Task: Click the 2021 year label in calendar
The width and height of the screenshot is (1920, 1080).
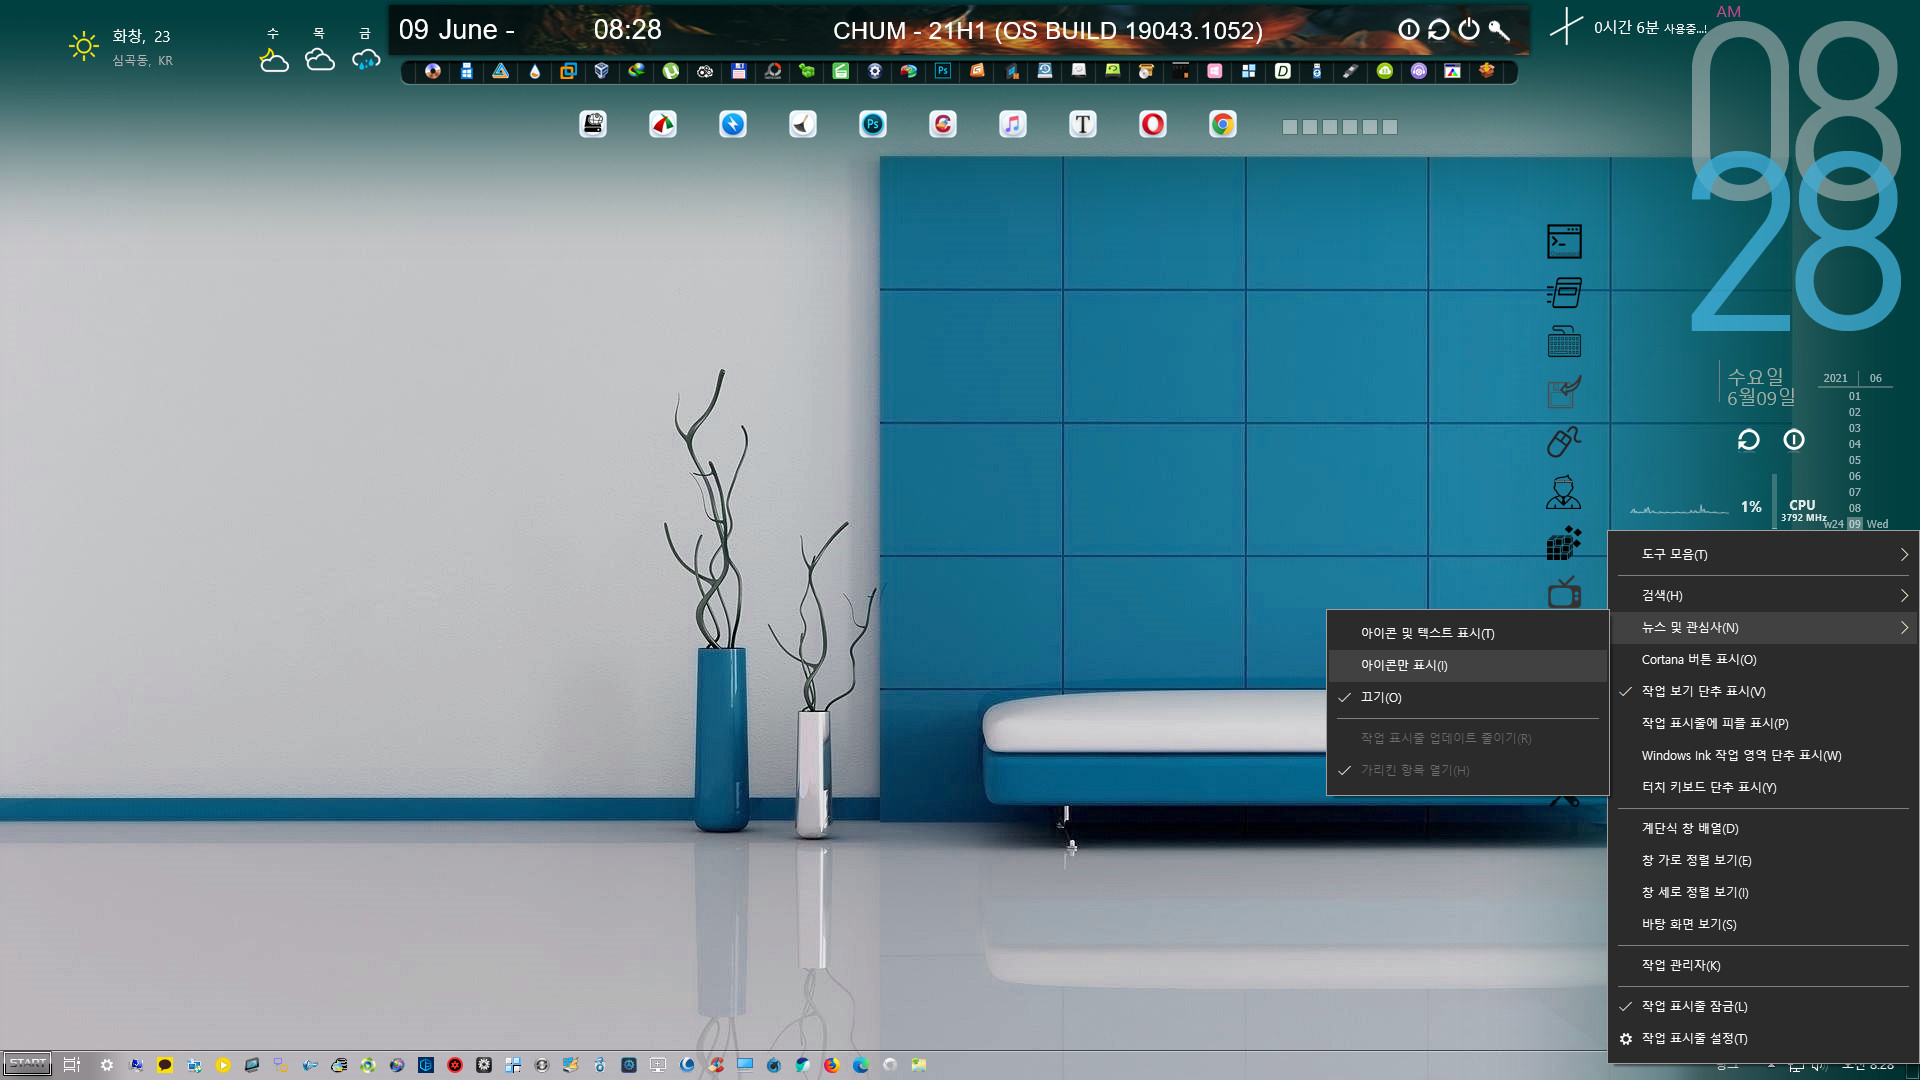Action: tap(1835, 378)
